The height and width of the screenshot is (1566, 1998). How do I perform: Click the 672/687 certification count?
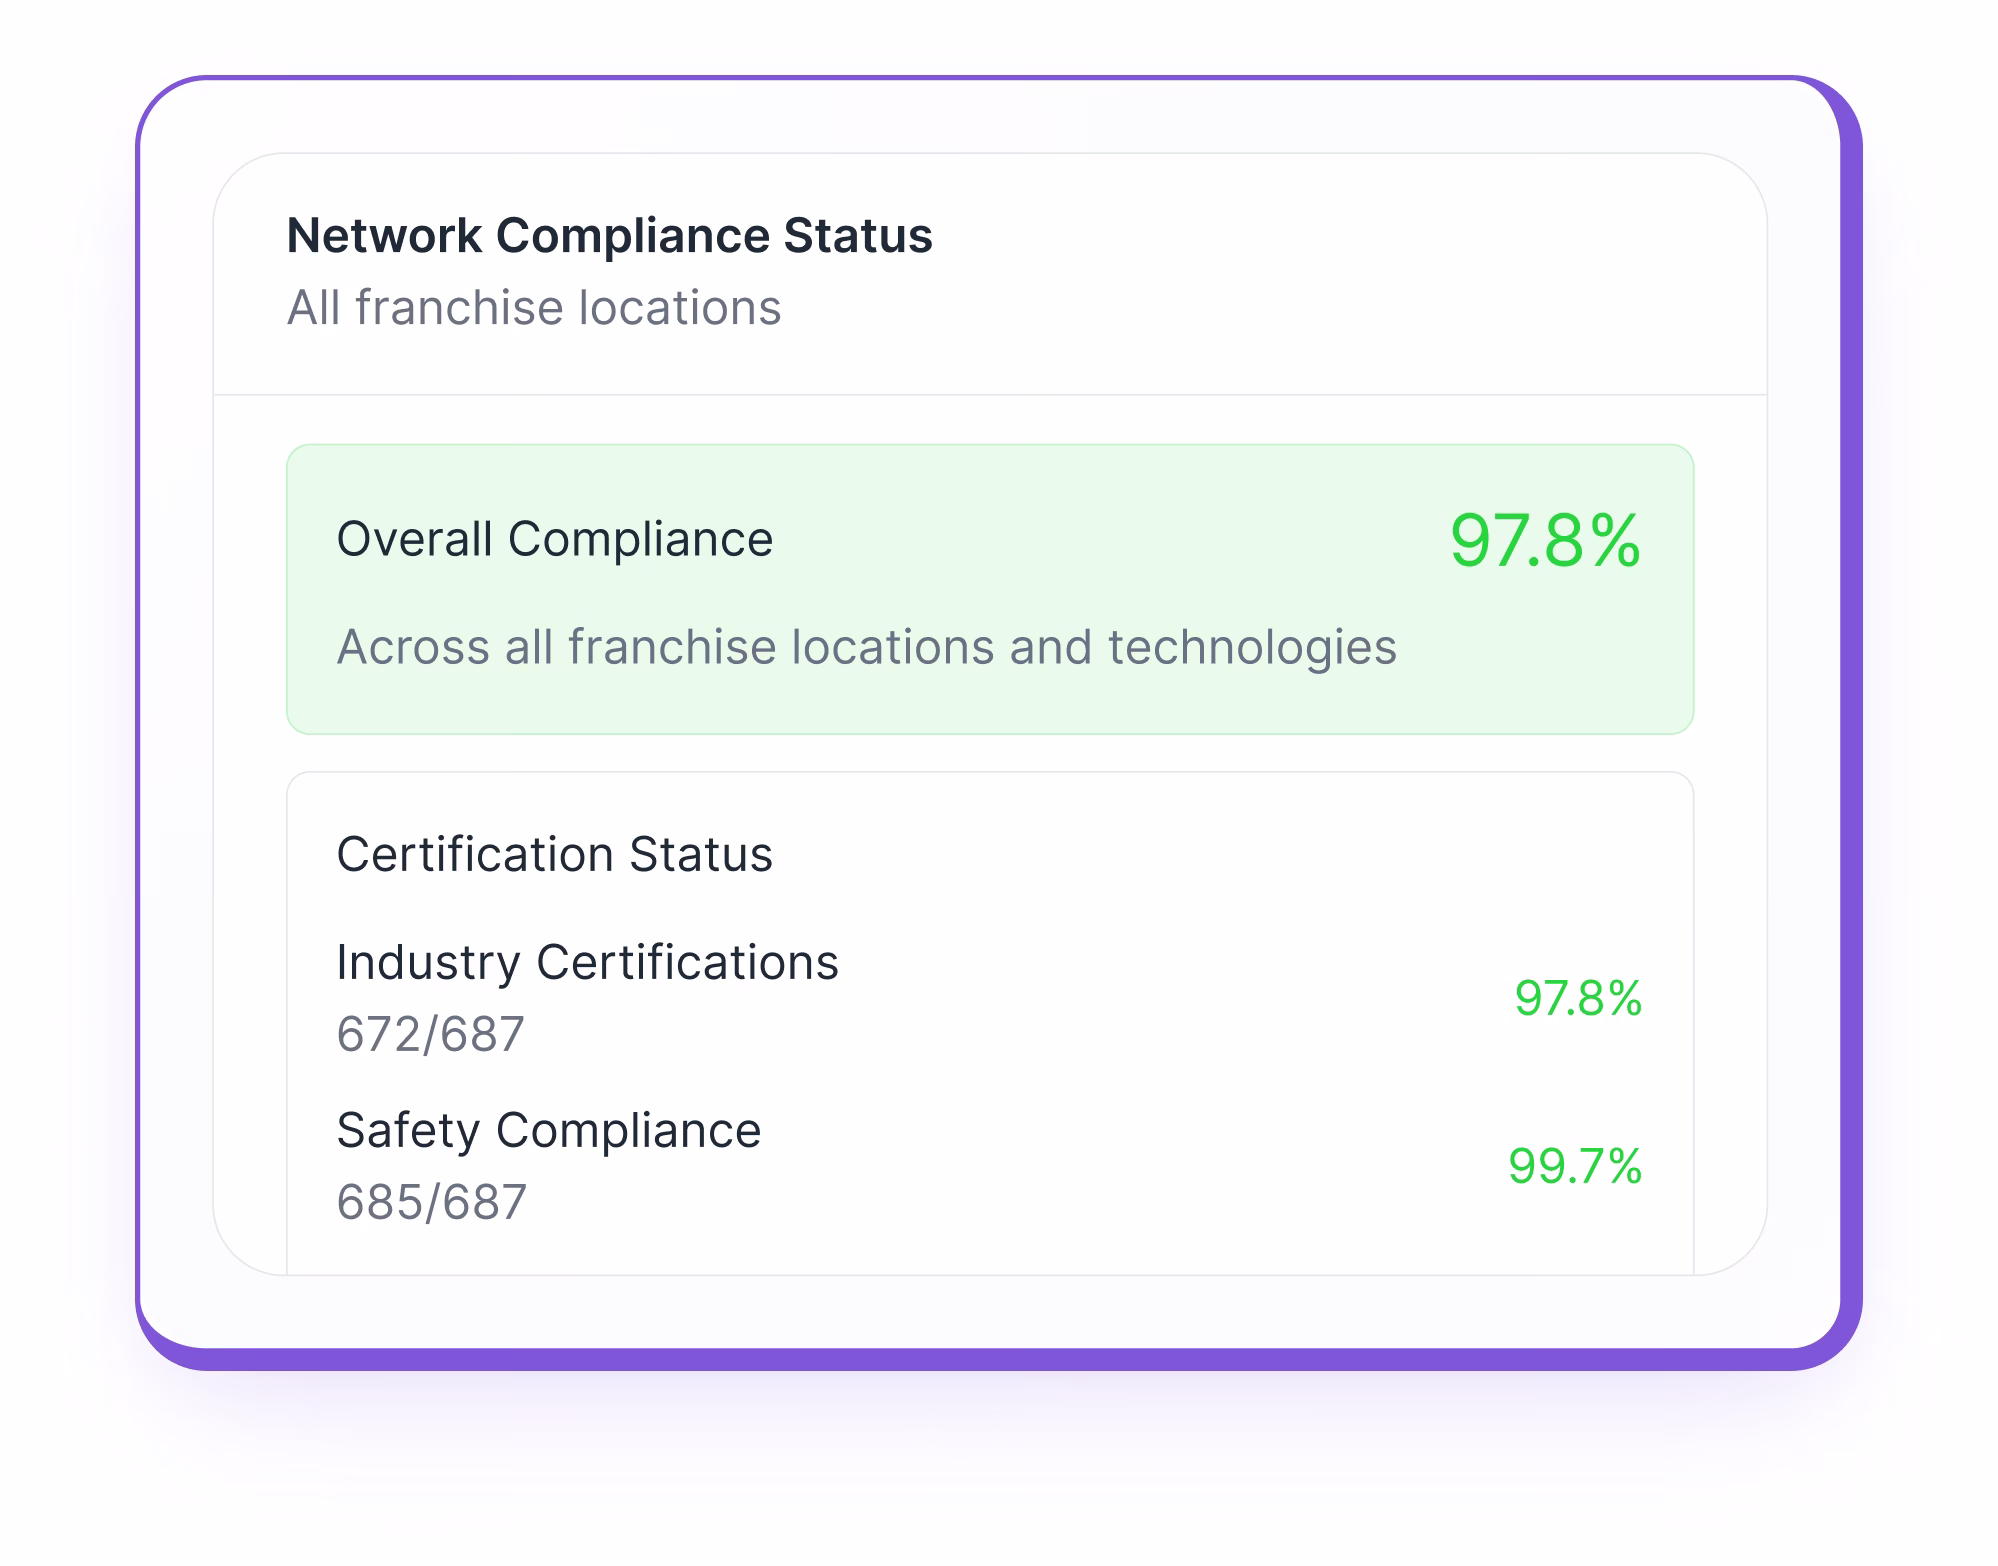tap(430, 1034)
